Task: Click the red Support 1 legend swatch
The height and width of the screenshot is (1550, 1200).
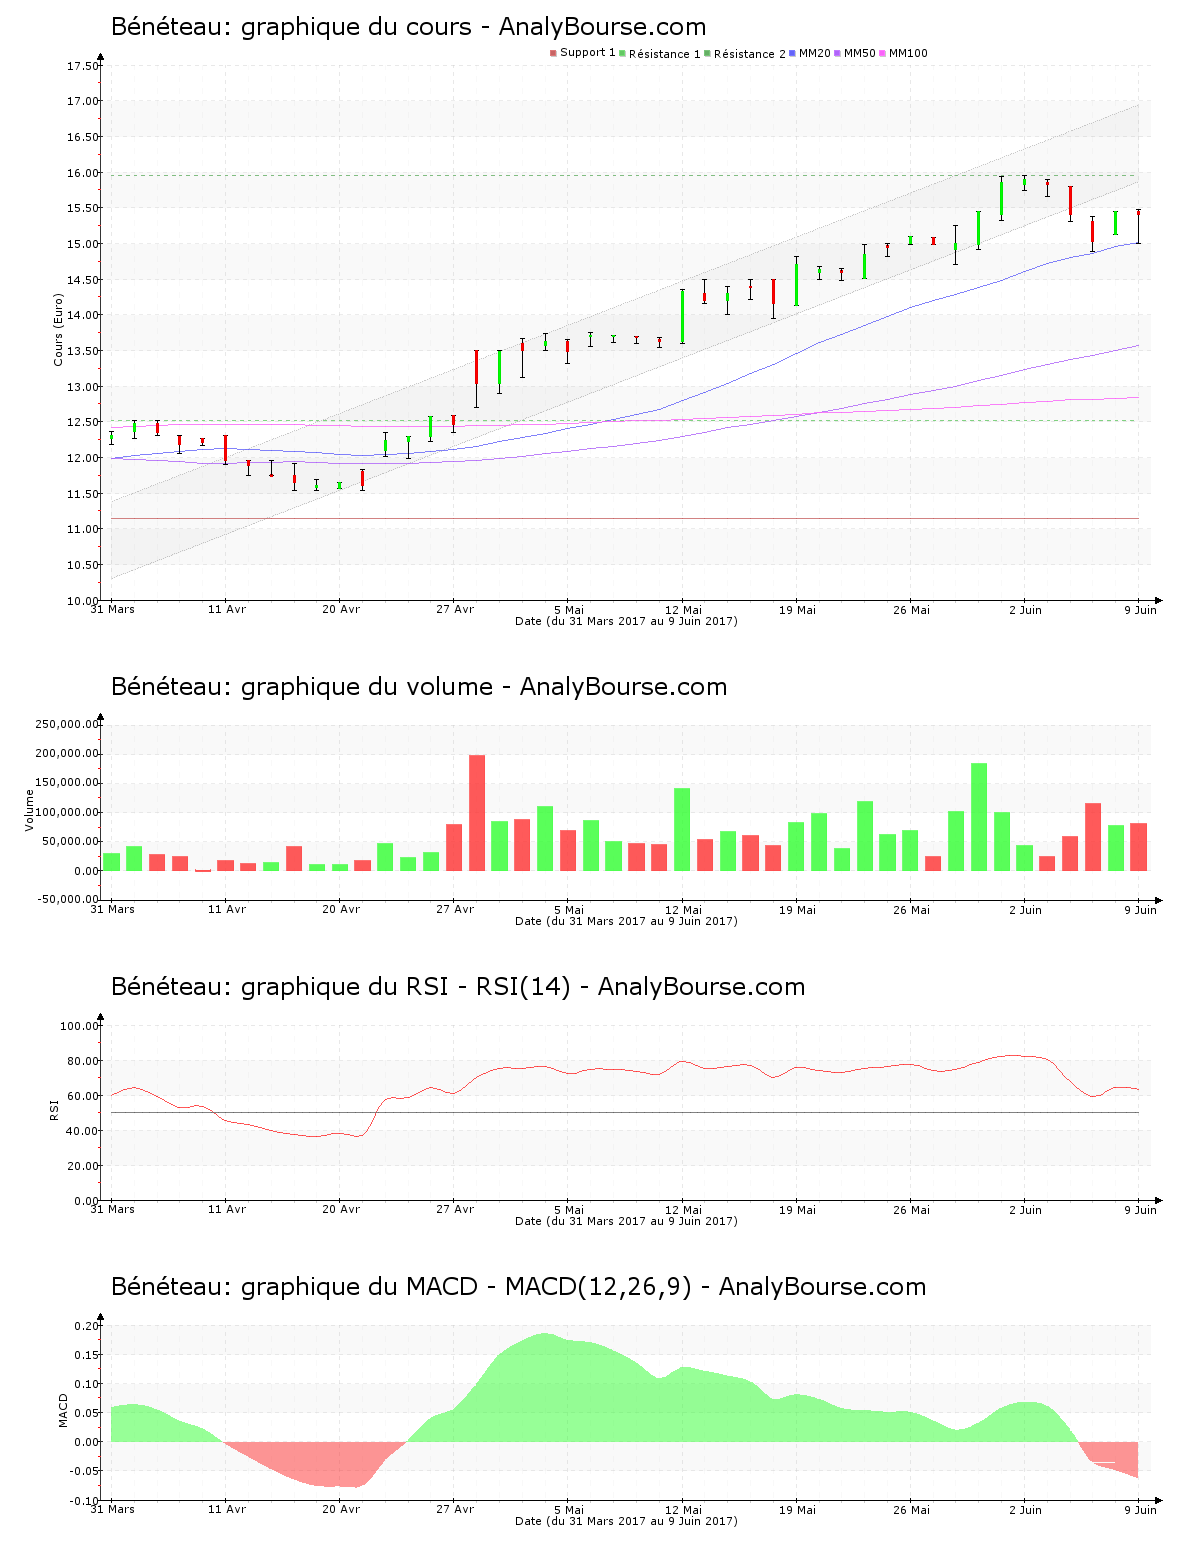Action: pyautogui.click(x=553, y=53)
